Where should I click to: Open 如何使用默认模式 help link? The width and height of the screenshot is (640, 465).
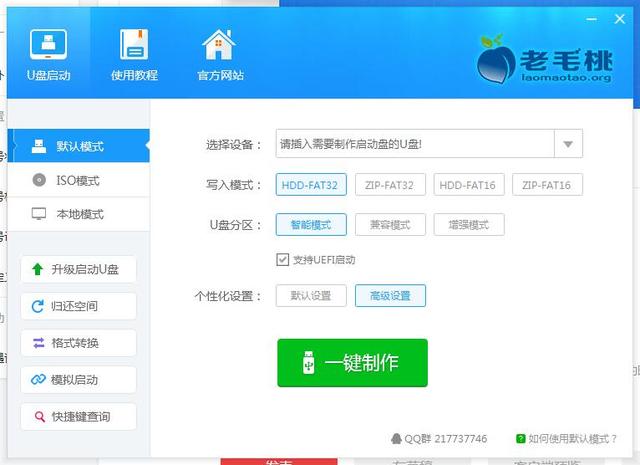pyautogui.click(x=566, y=439)
